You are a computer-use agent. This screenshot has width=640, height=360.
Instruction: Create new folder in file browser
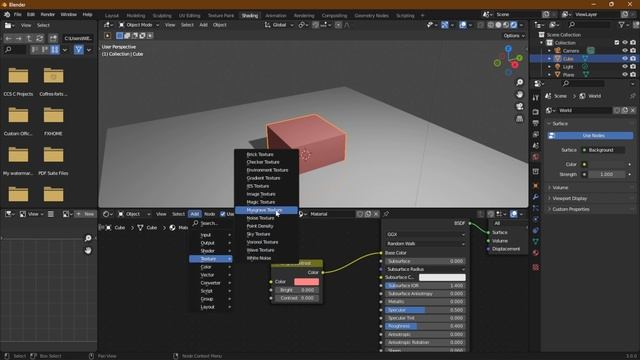(53, 38)
